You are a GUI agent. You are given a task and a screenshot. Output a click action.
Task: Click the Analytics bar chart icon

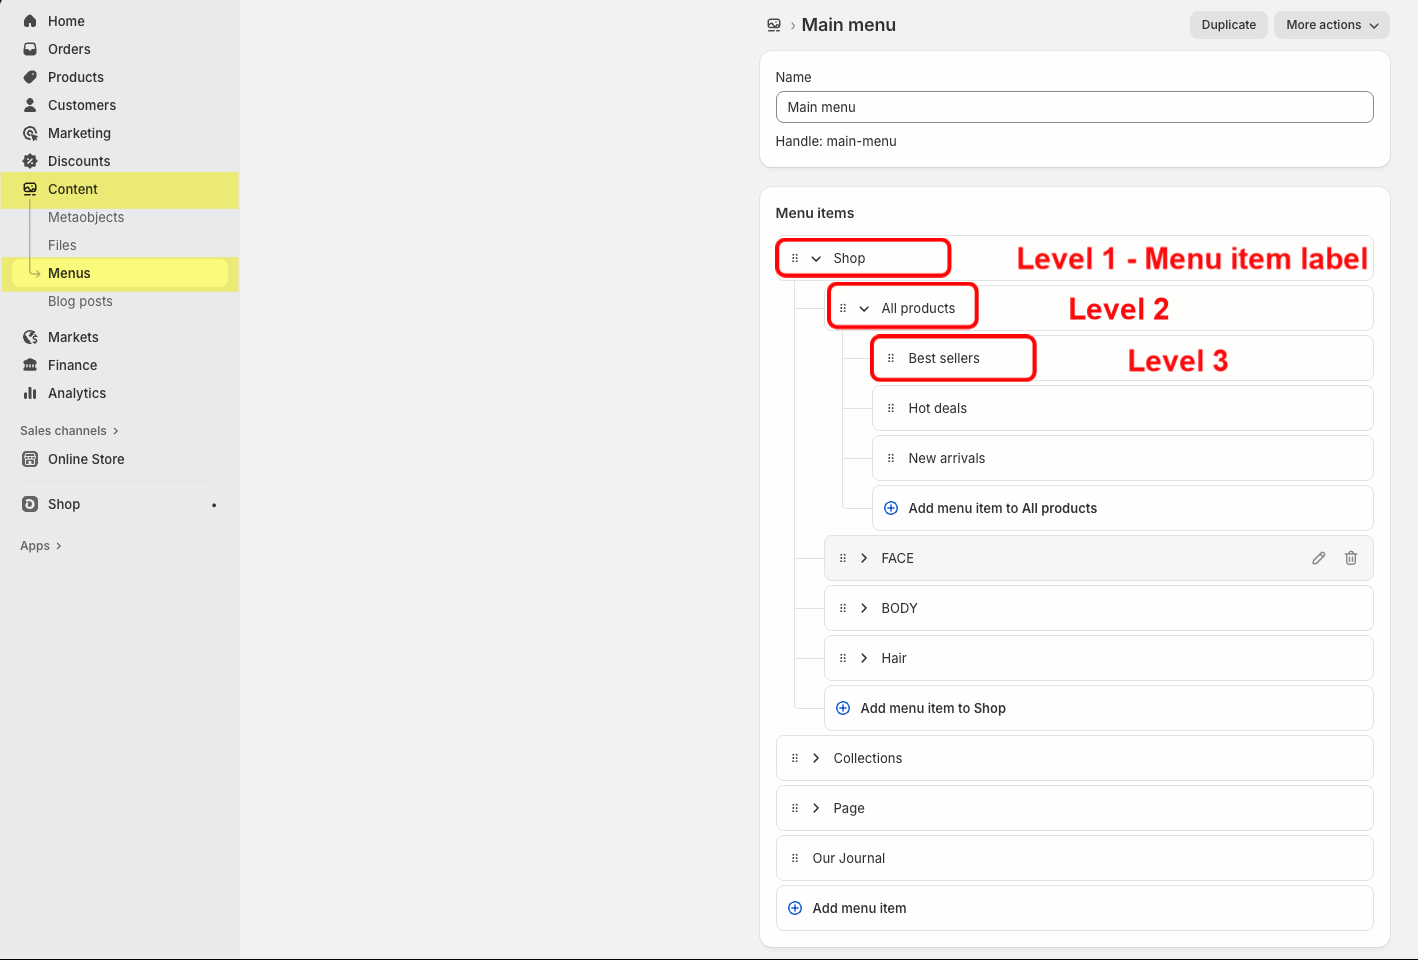click(x=30, y=393)
